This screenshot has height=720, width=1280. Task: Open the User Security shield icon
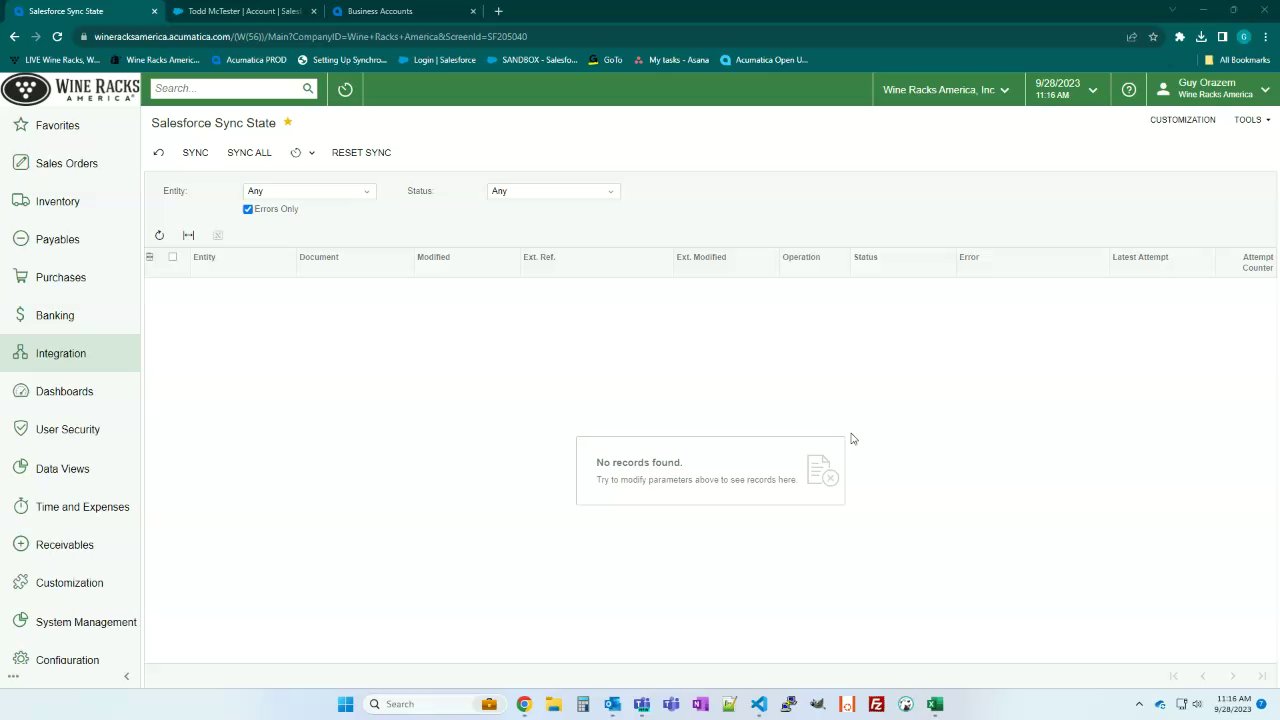[x=21, y=429]
